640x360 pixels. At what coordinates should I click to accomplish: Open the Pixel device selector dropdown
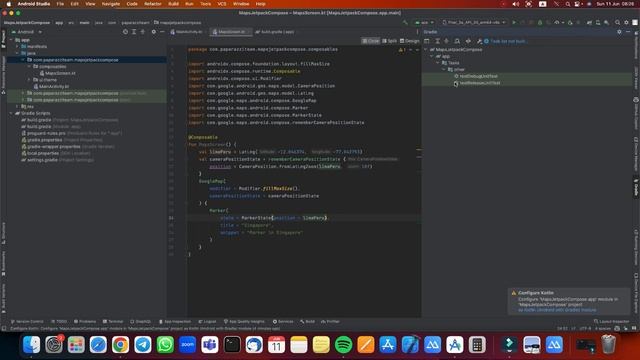(x=474, y=22)
